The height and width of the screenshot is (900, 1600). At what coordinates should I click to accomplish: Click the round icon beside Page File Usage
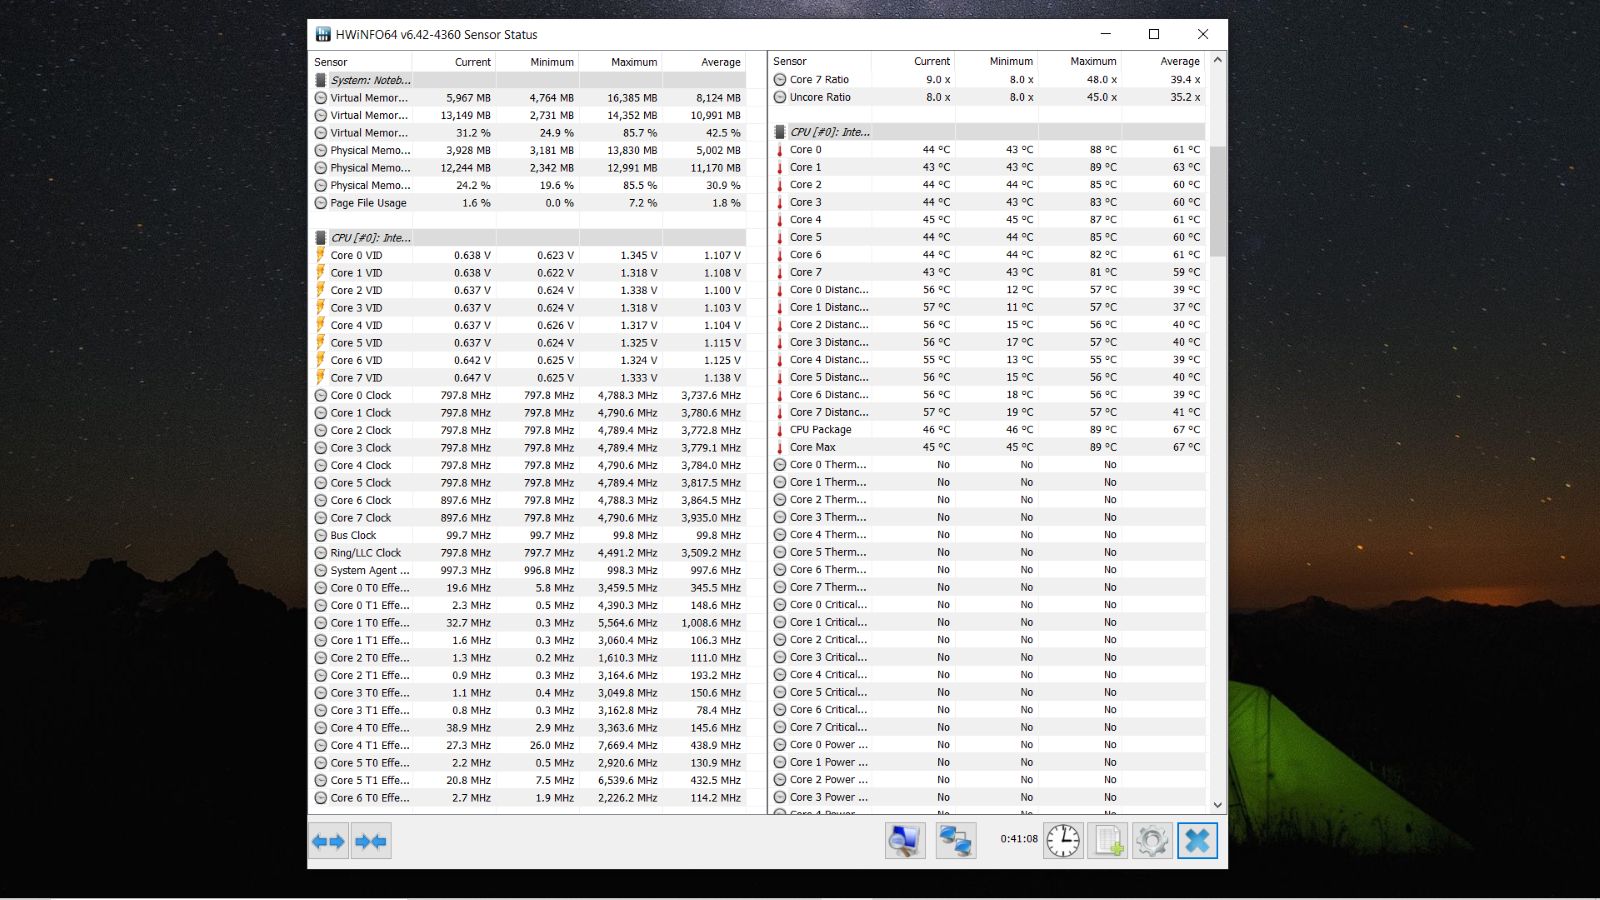pyautogui.click(x=321, y=203)
